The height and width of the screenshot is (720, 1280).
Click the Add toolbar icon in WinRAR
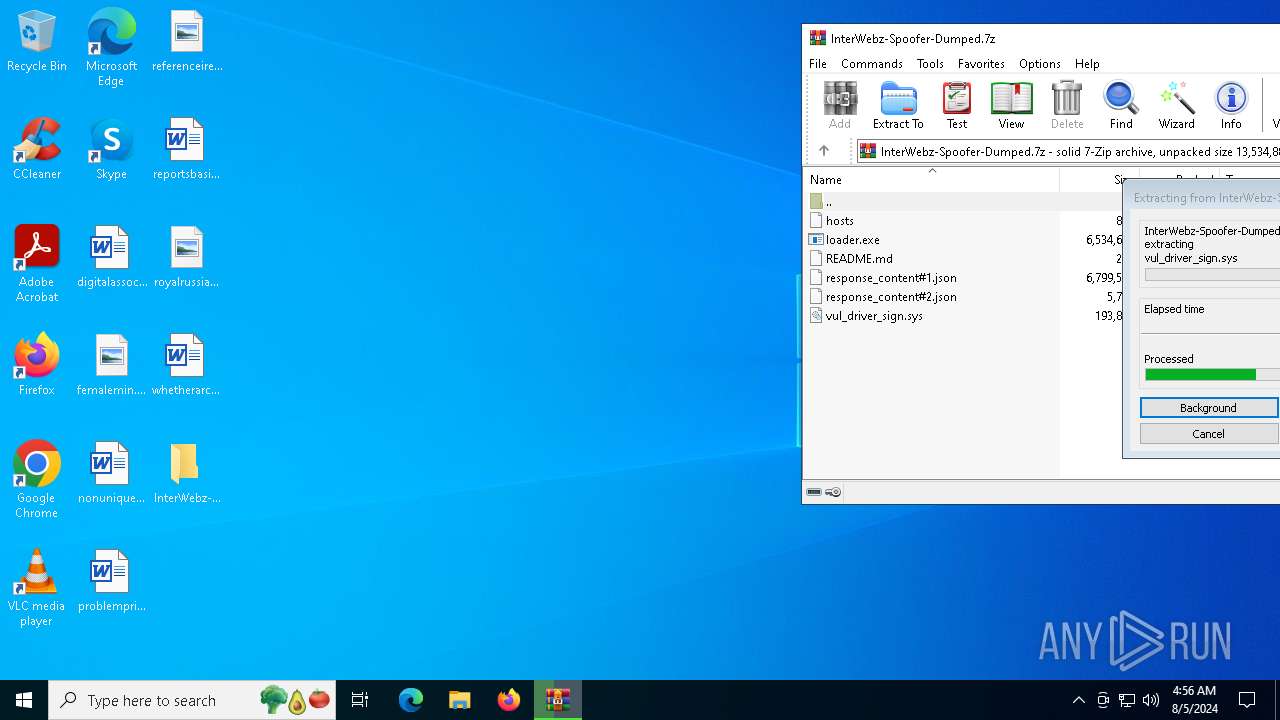click(840, 105)
